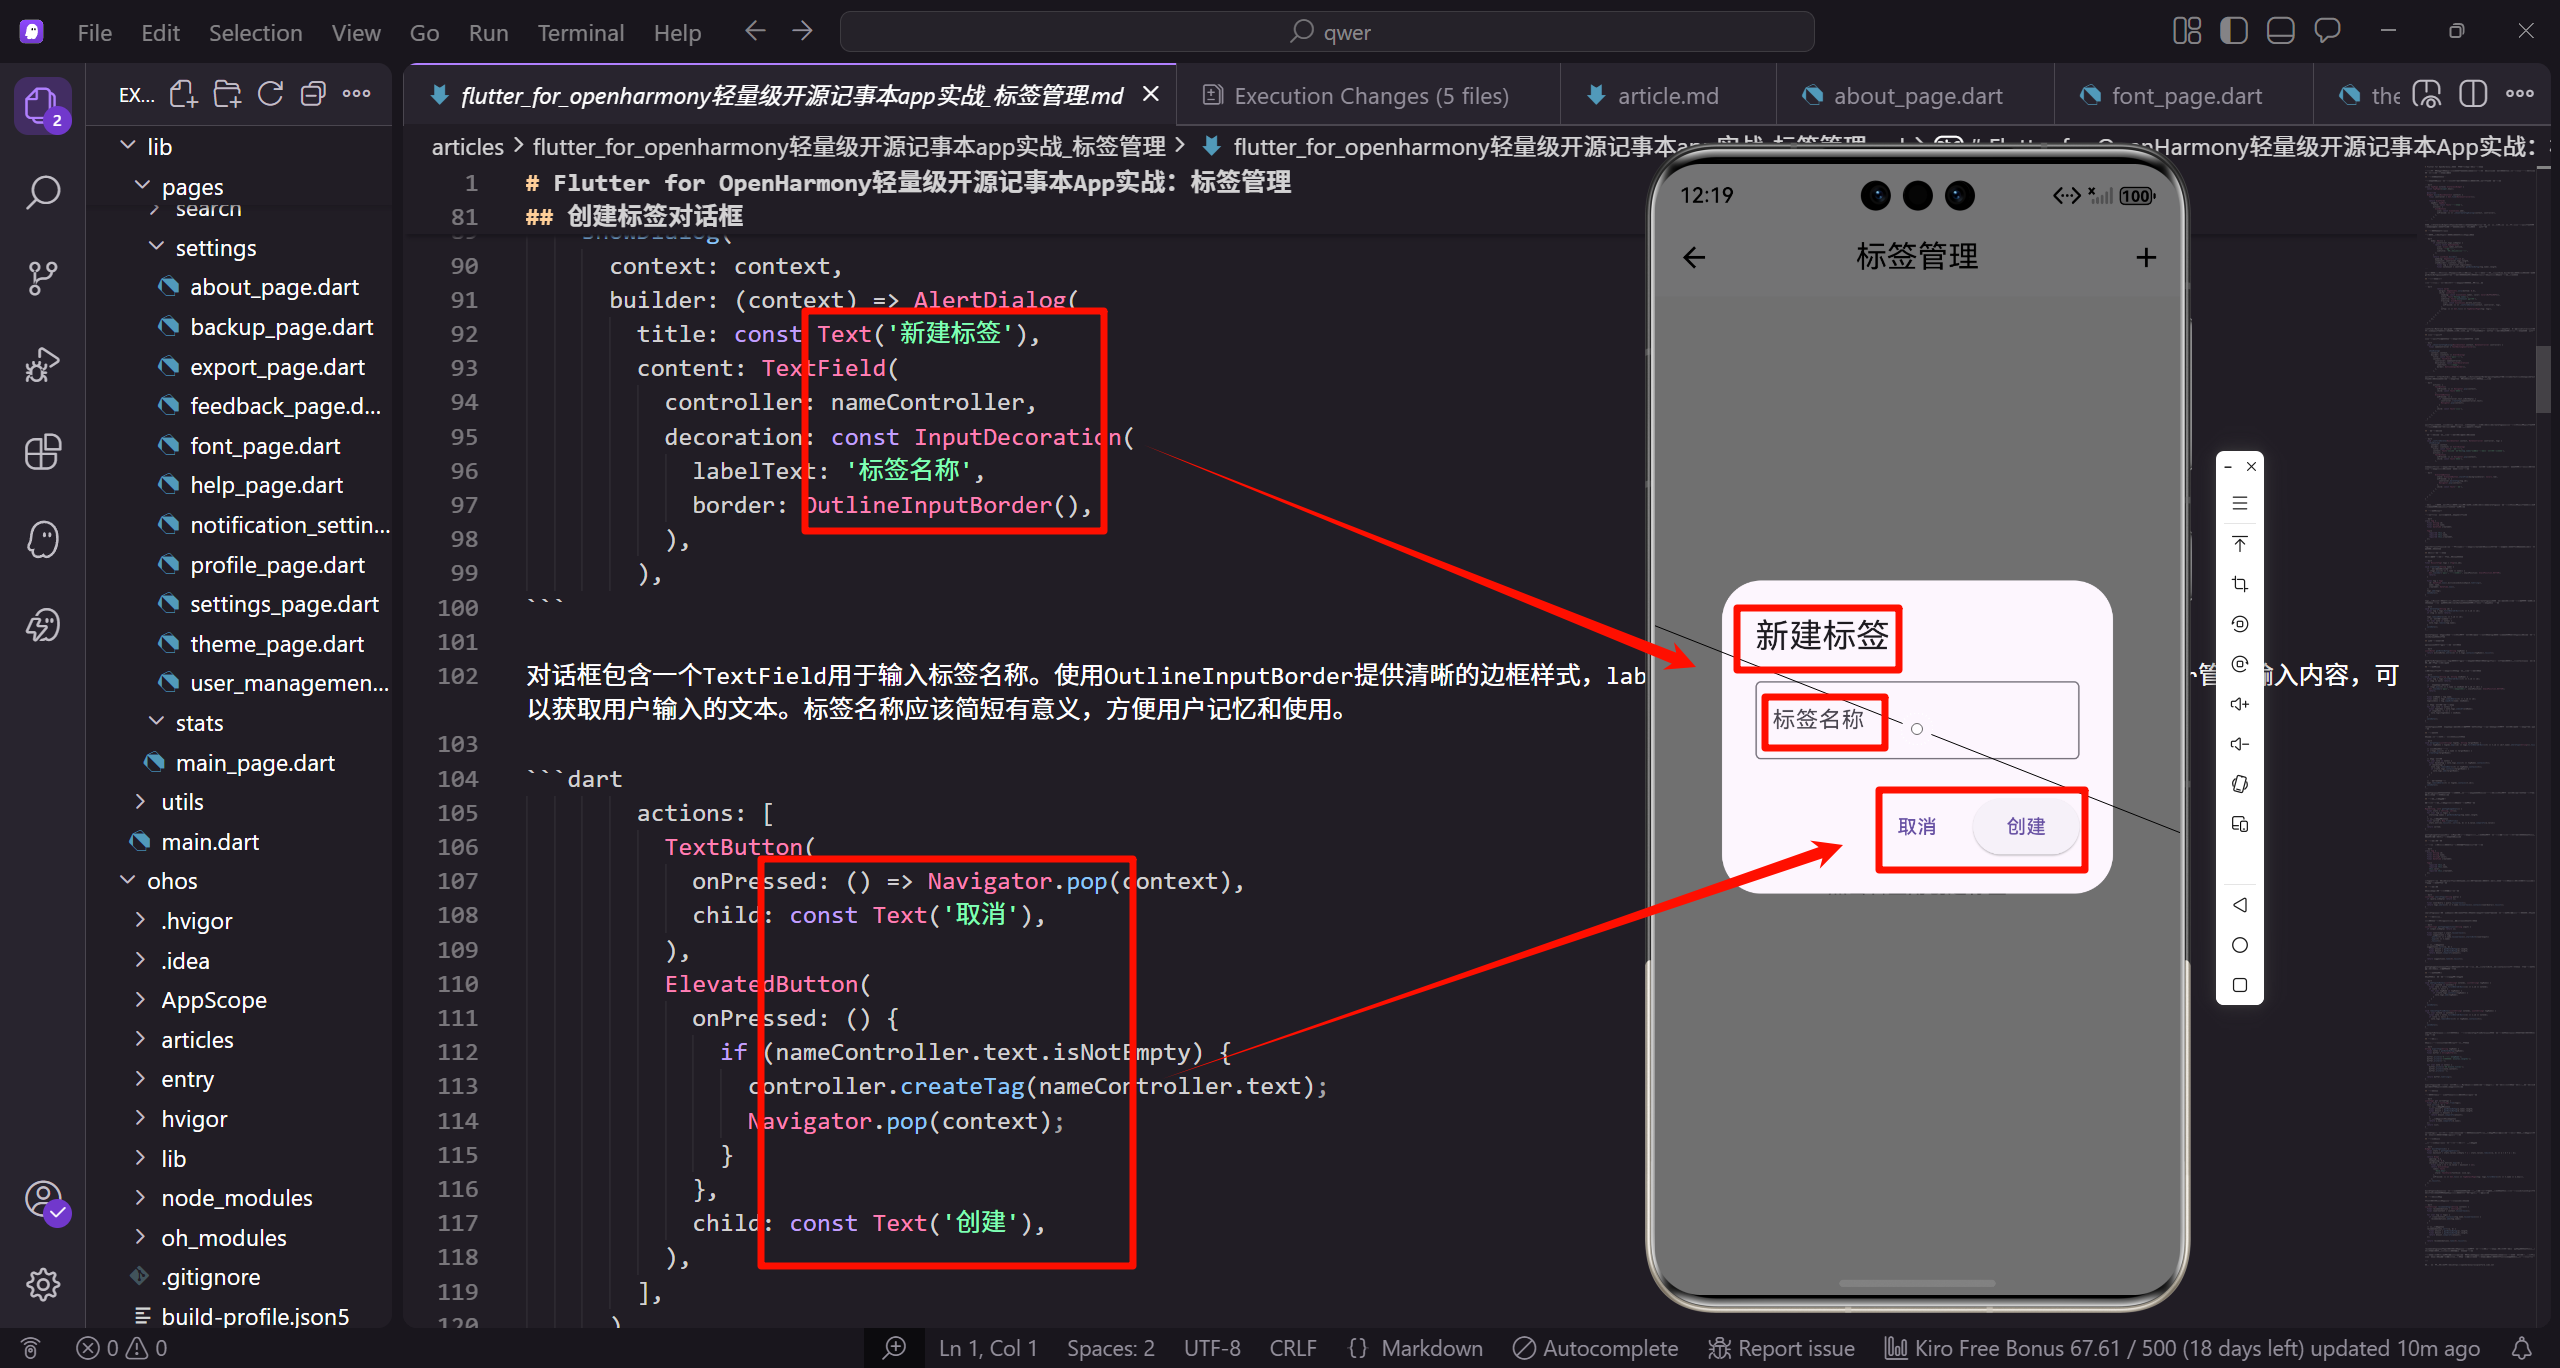Open Explorer more actions menu

pos(356,95)
